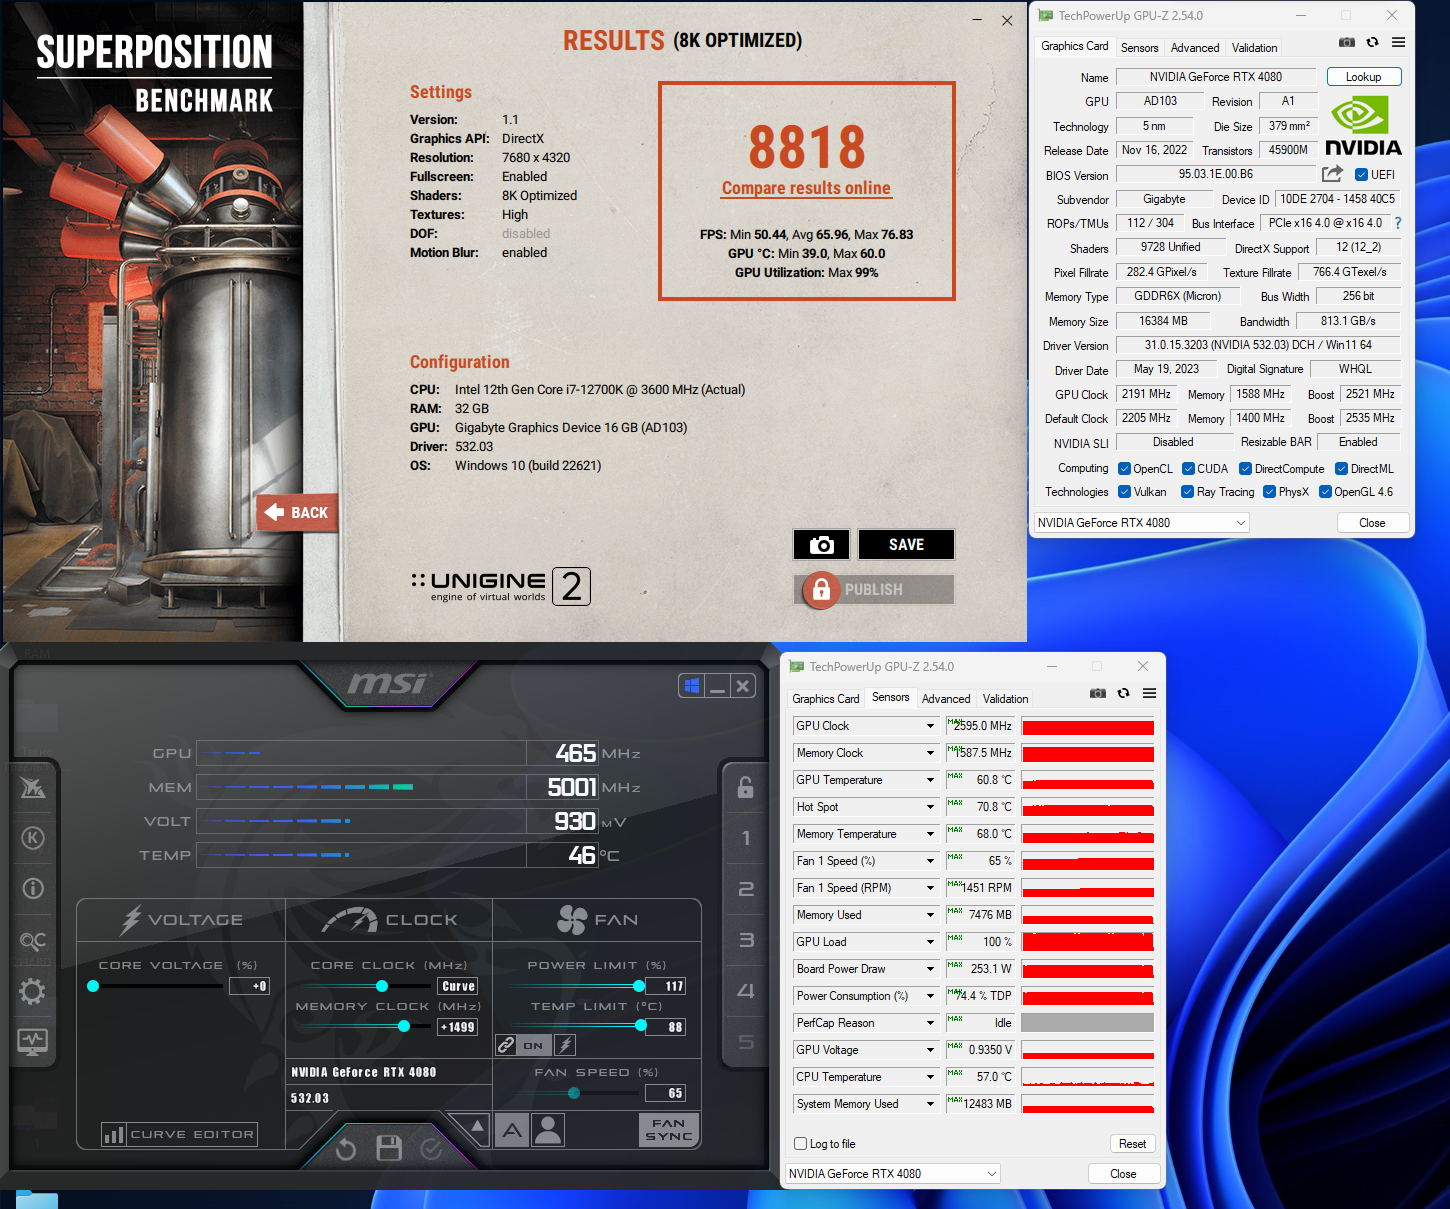Select profile slot 5 in Afterburner
This screenshot has width=1450, height=1209.
coord(746,1042)
